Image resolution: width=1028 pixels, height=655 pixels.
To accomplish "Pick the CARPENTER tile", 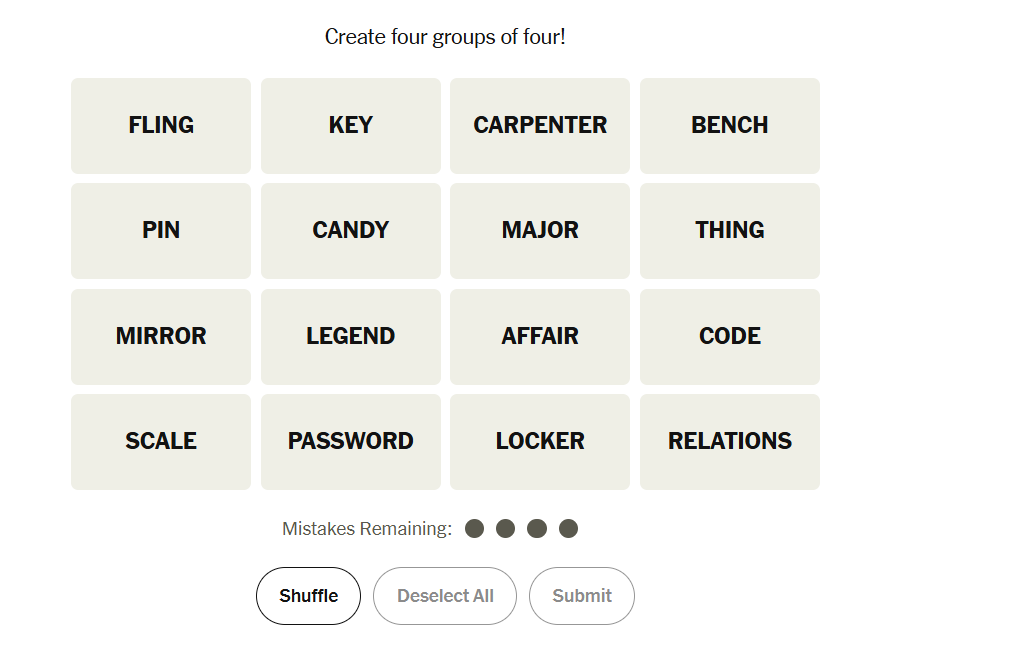I will click(x=540, y=126).
